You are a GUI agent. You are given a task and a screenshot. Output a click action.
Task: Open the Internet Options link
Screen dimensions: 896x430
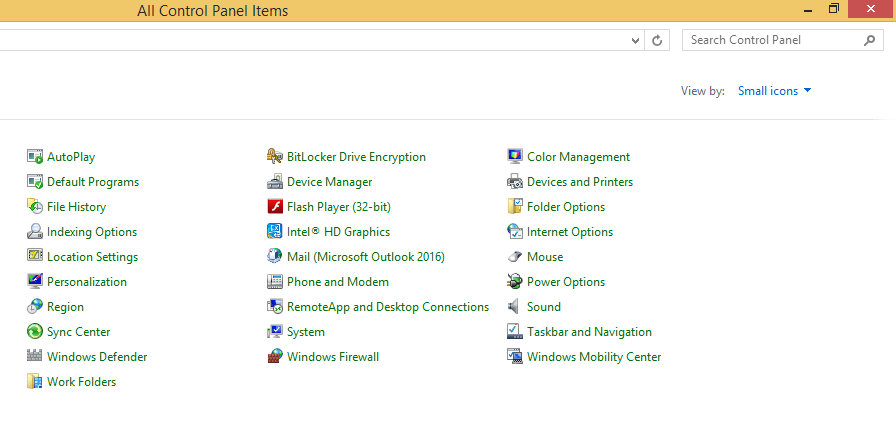point(570,232)
